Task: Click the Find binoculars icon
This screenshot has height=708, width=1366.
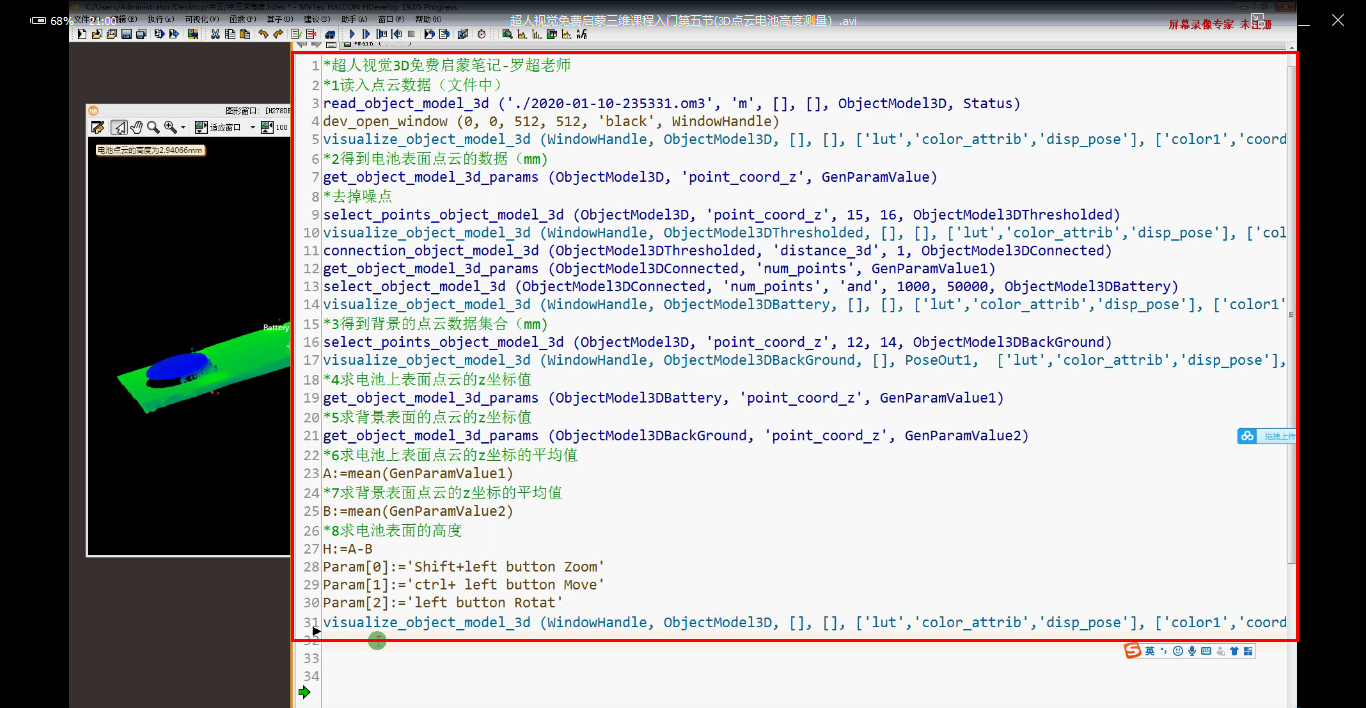Action: pos(330,34)
